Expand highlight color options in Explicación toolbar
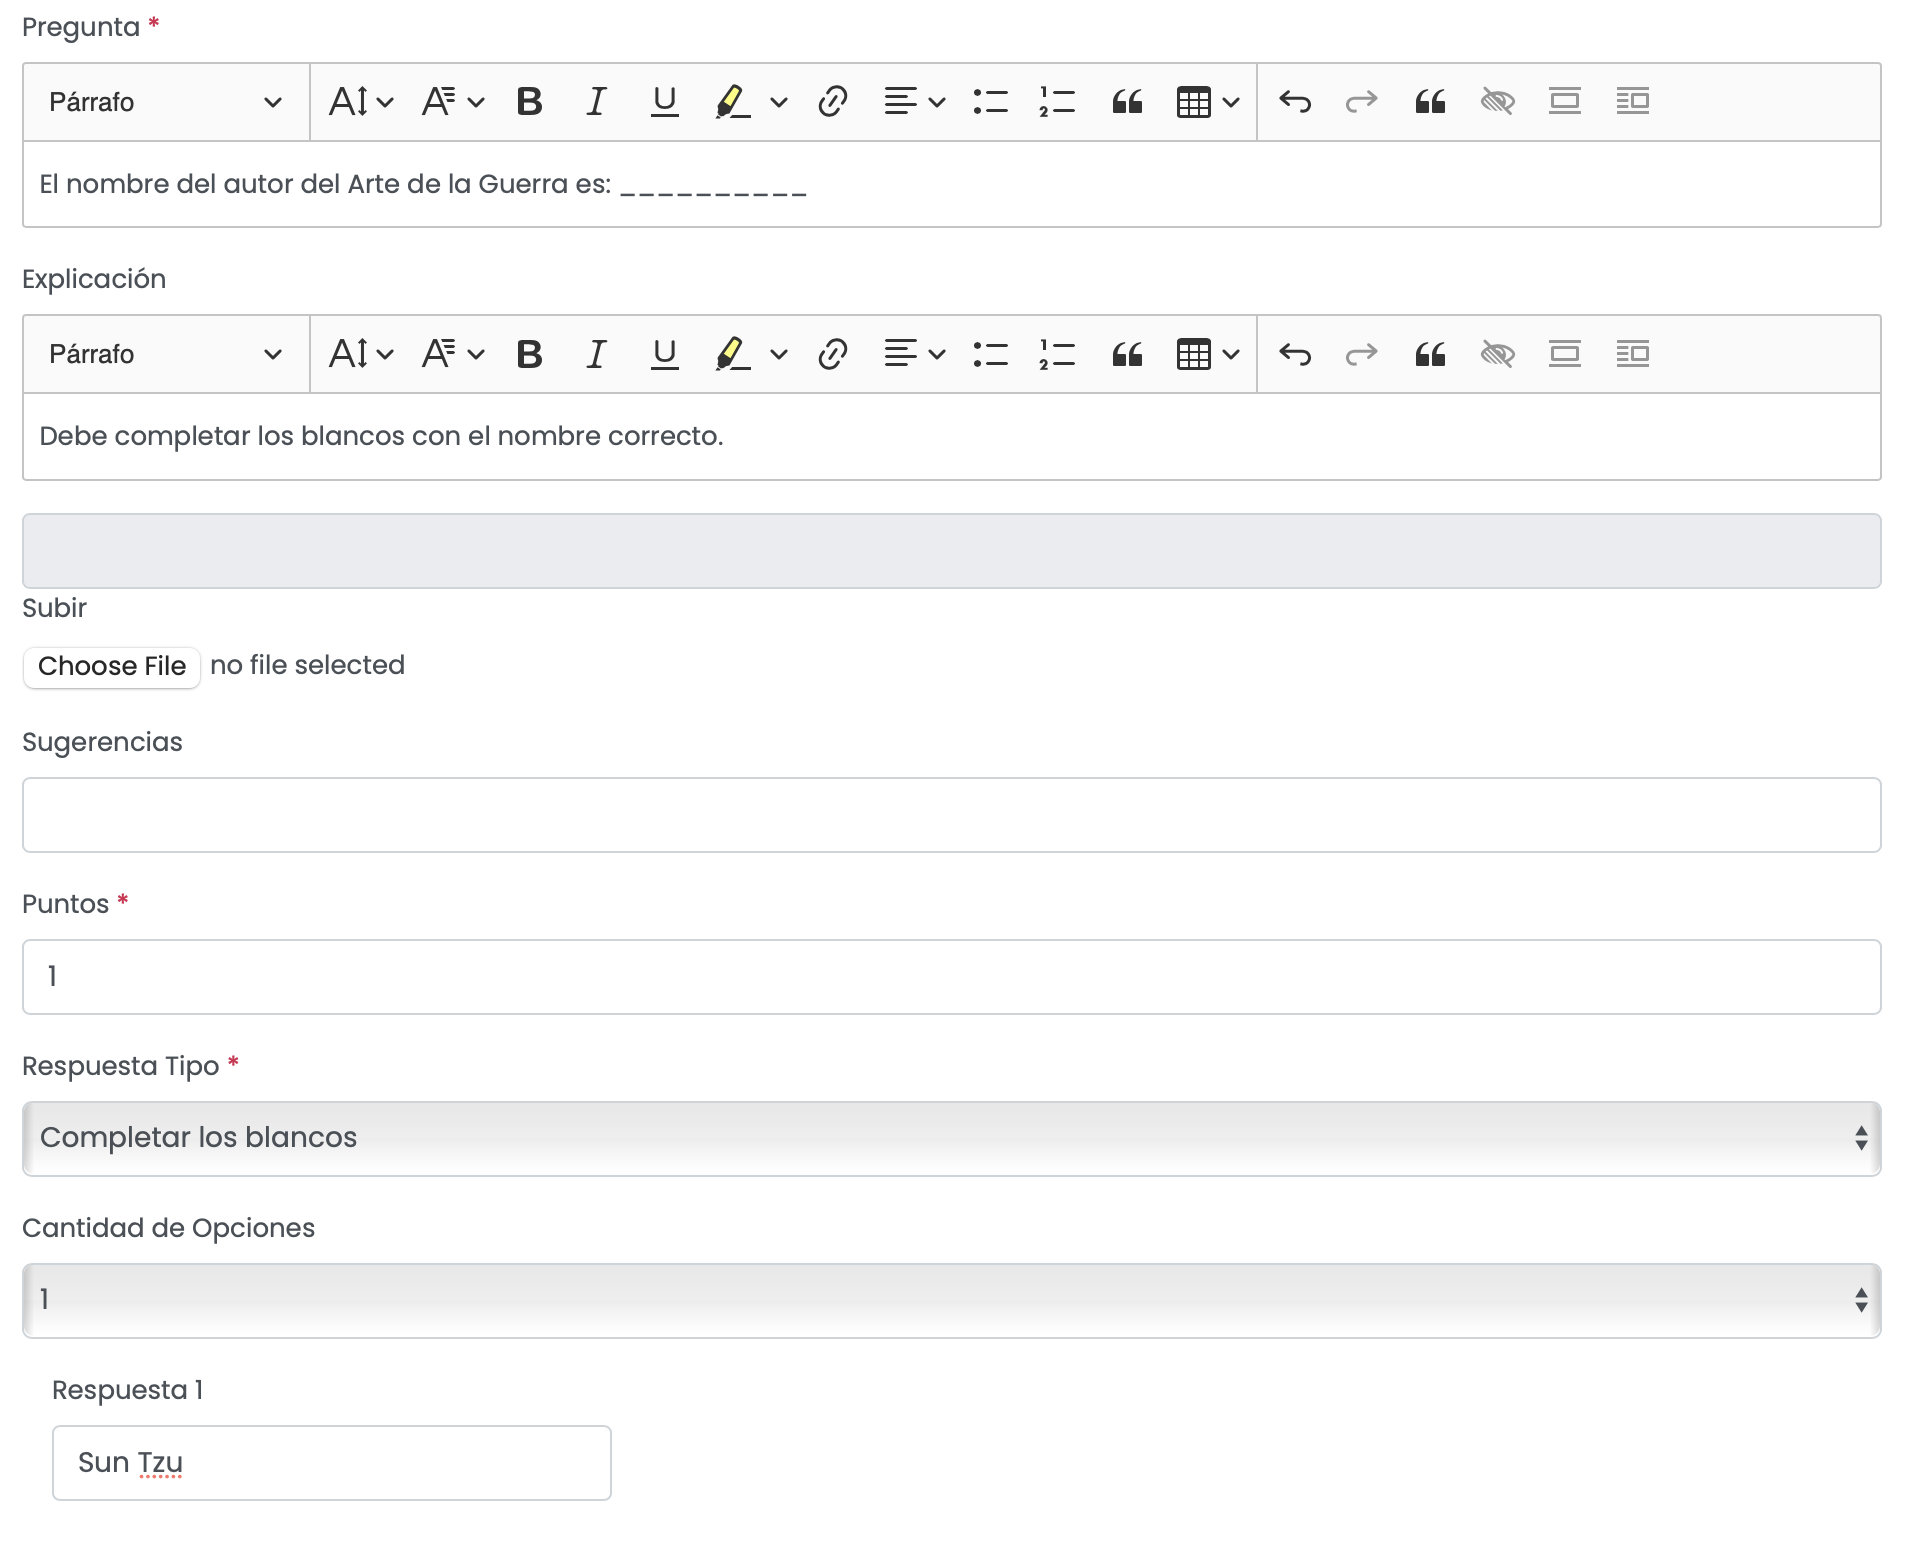This screenshot has width=1906, height=1568. coord(779,354)
